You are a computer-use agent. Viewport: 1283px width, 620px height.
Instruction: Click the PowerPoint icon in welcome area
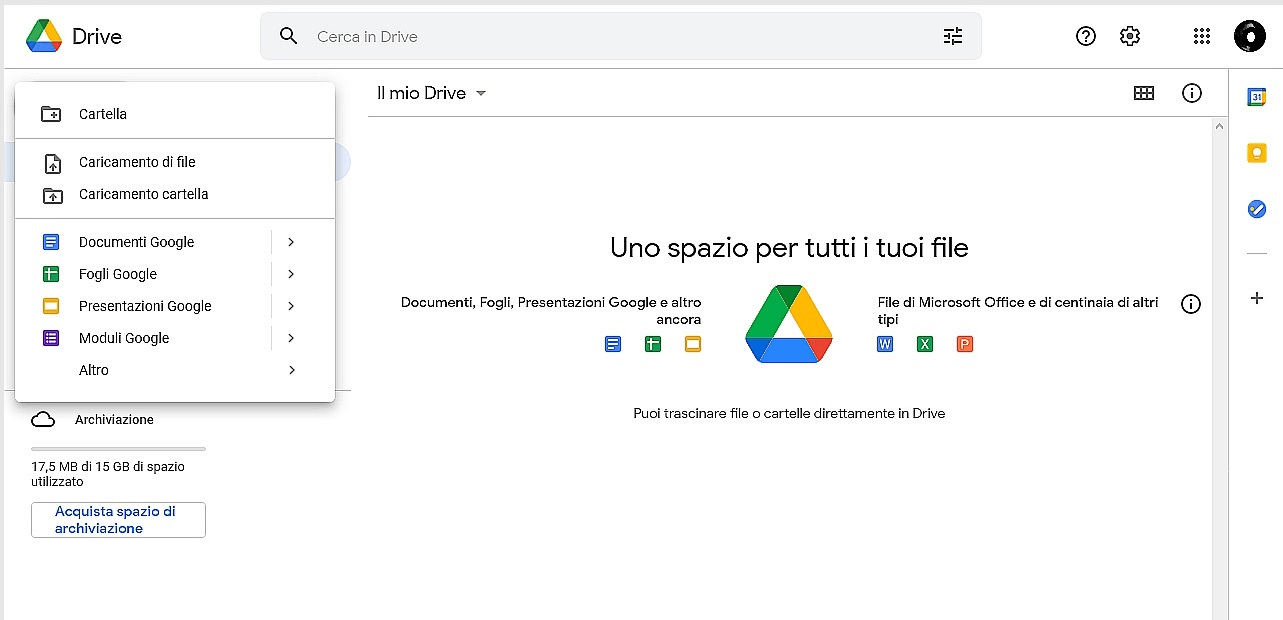tap(965, 344)
